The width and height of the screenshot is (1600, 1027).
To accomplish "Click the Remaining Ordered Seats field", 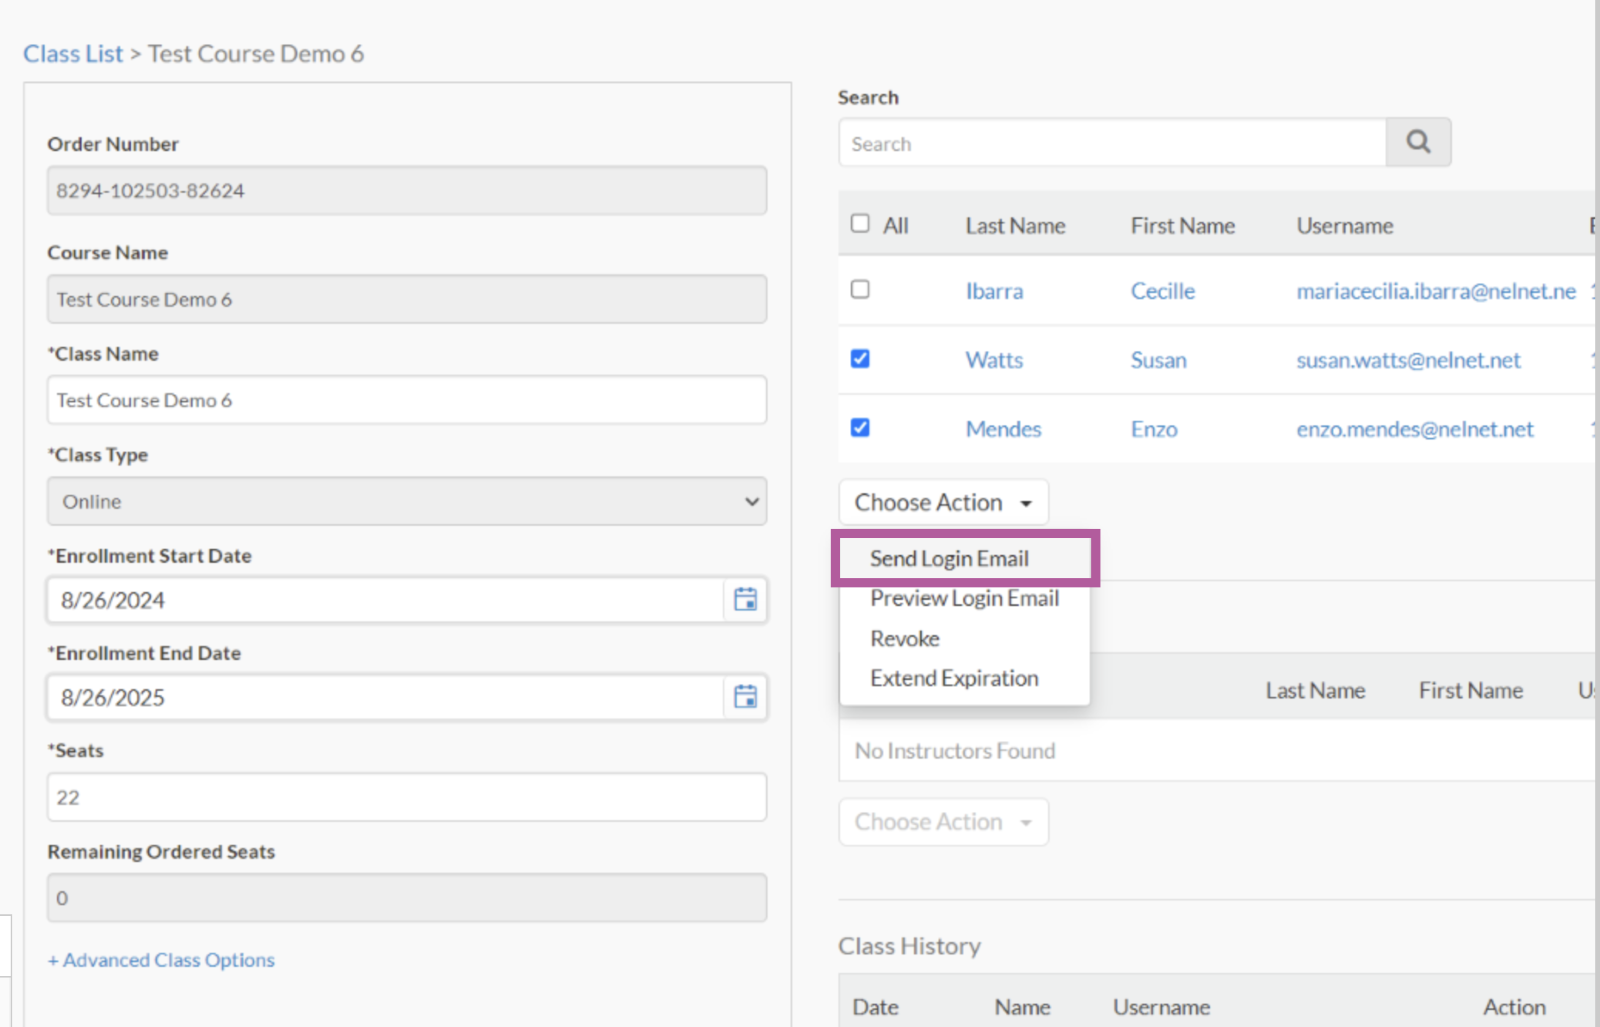I will tap(407, 898).
